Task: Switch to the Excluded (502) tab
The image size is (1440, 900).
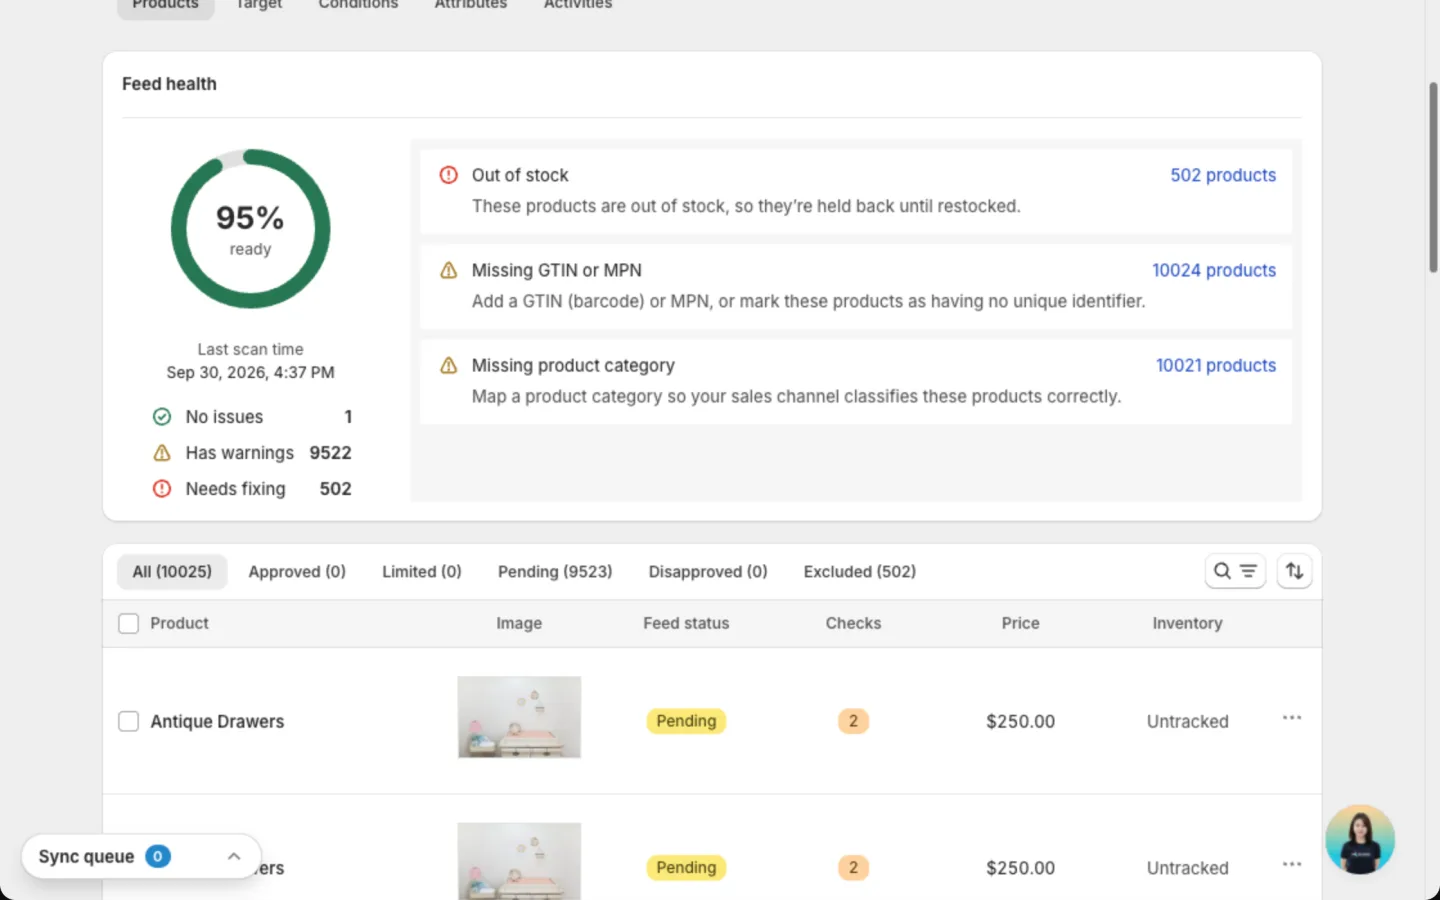Action: 860,572
